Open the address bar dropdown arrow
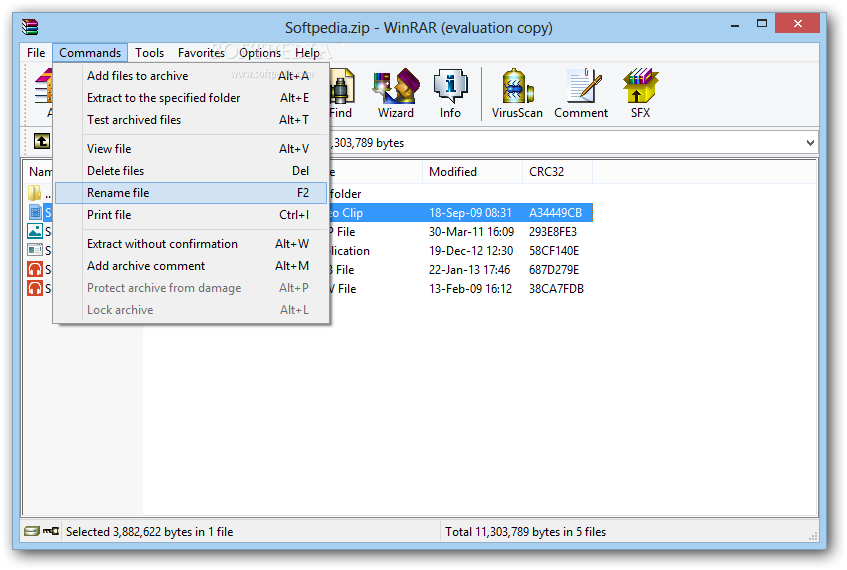The image size is (847, 570). (x=810, y=143)
